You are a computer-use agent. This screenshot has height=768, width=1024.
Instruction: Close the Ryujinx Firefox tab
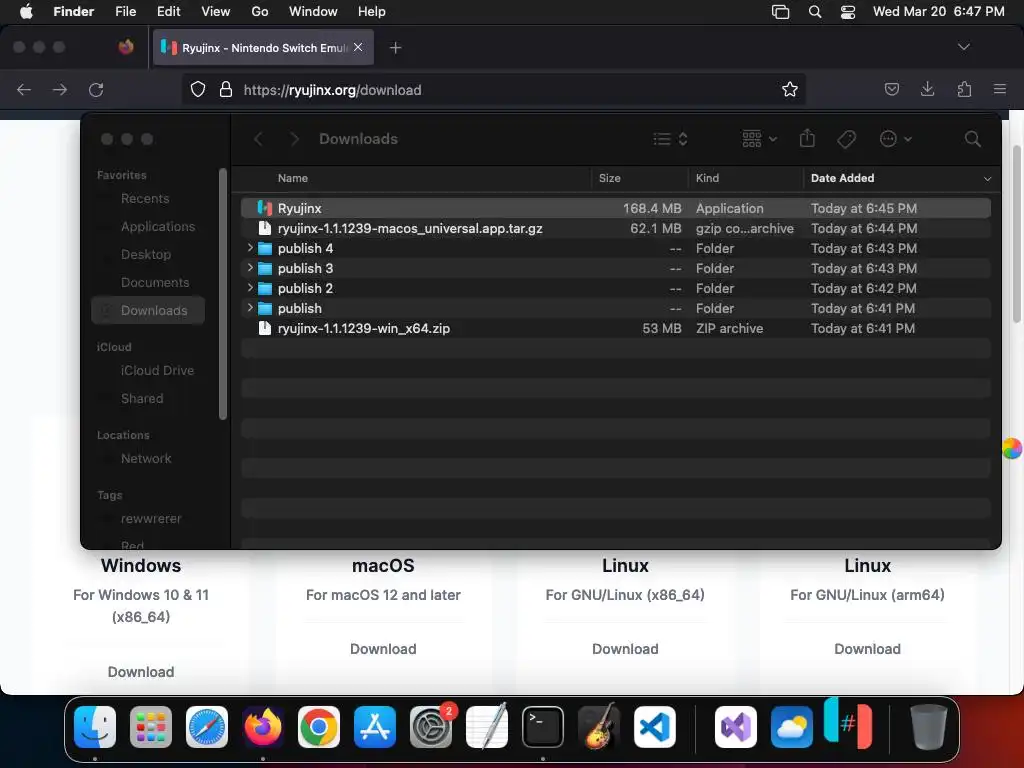click(358, 47)
